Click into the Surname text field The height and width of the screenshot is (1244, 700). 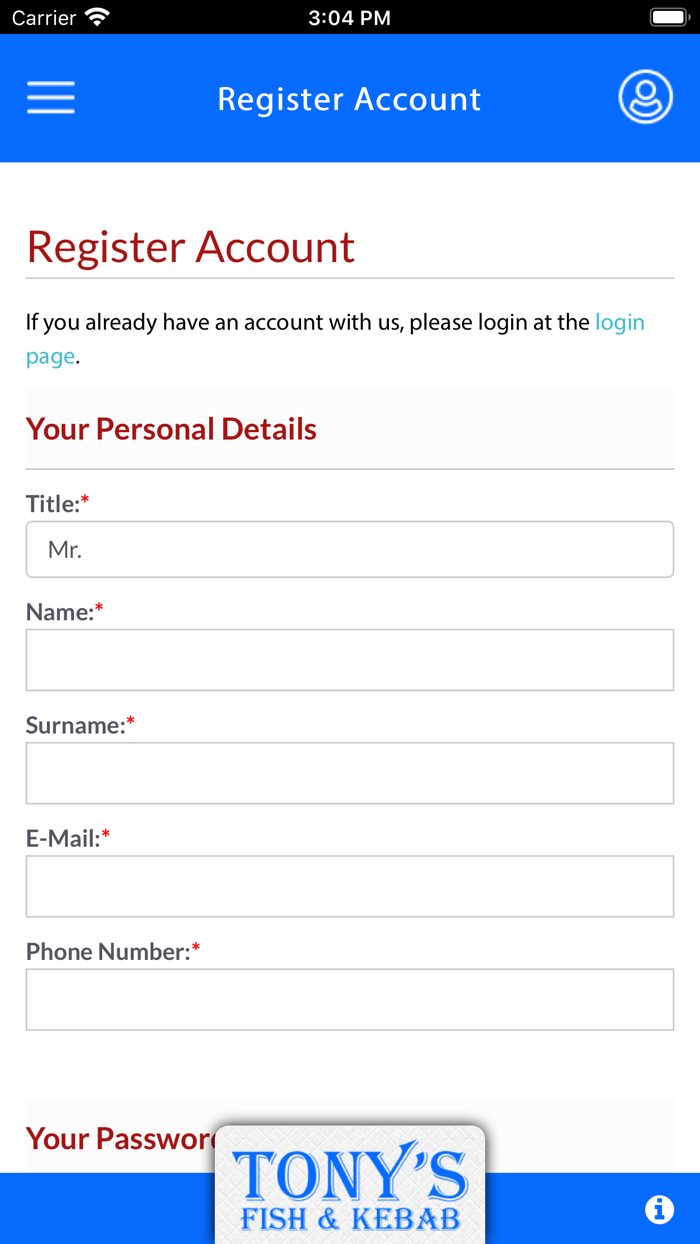350,773
